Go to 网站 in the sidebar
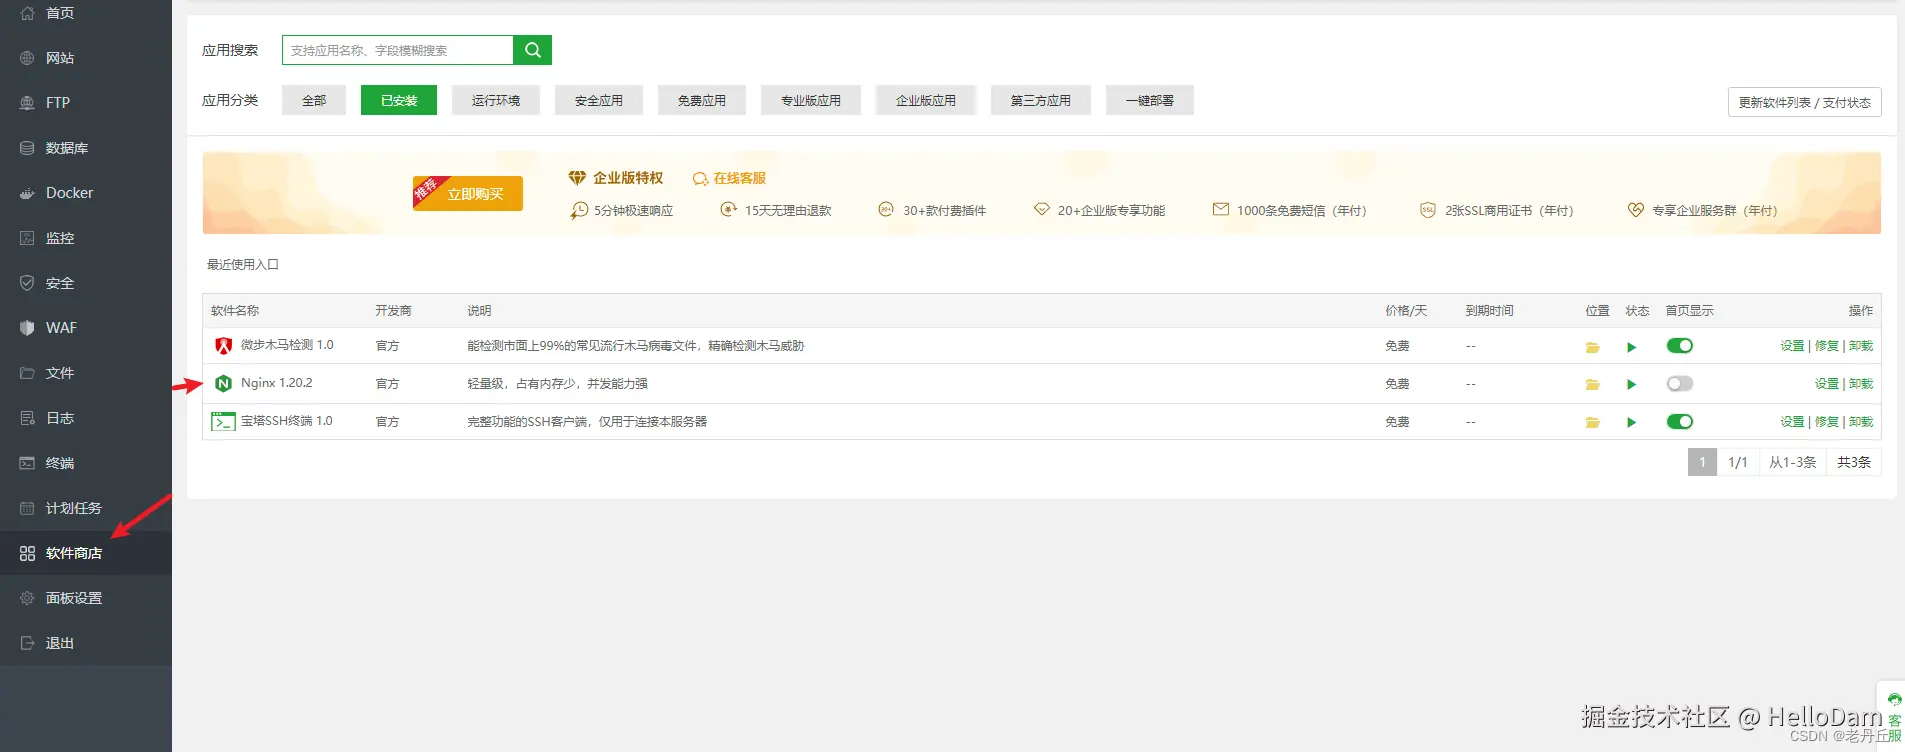1905x752 pixels. [x=86, y=58]
